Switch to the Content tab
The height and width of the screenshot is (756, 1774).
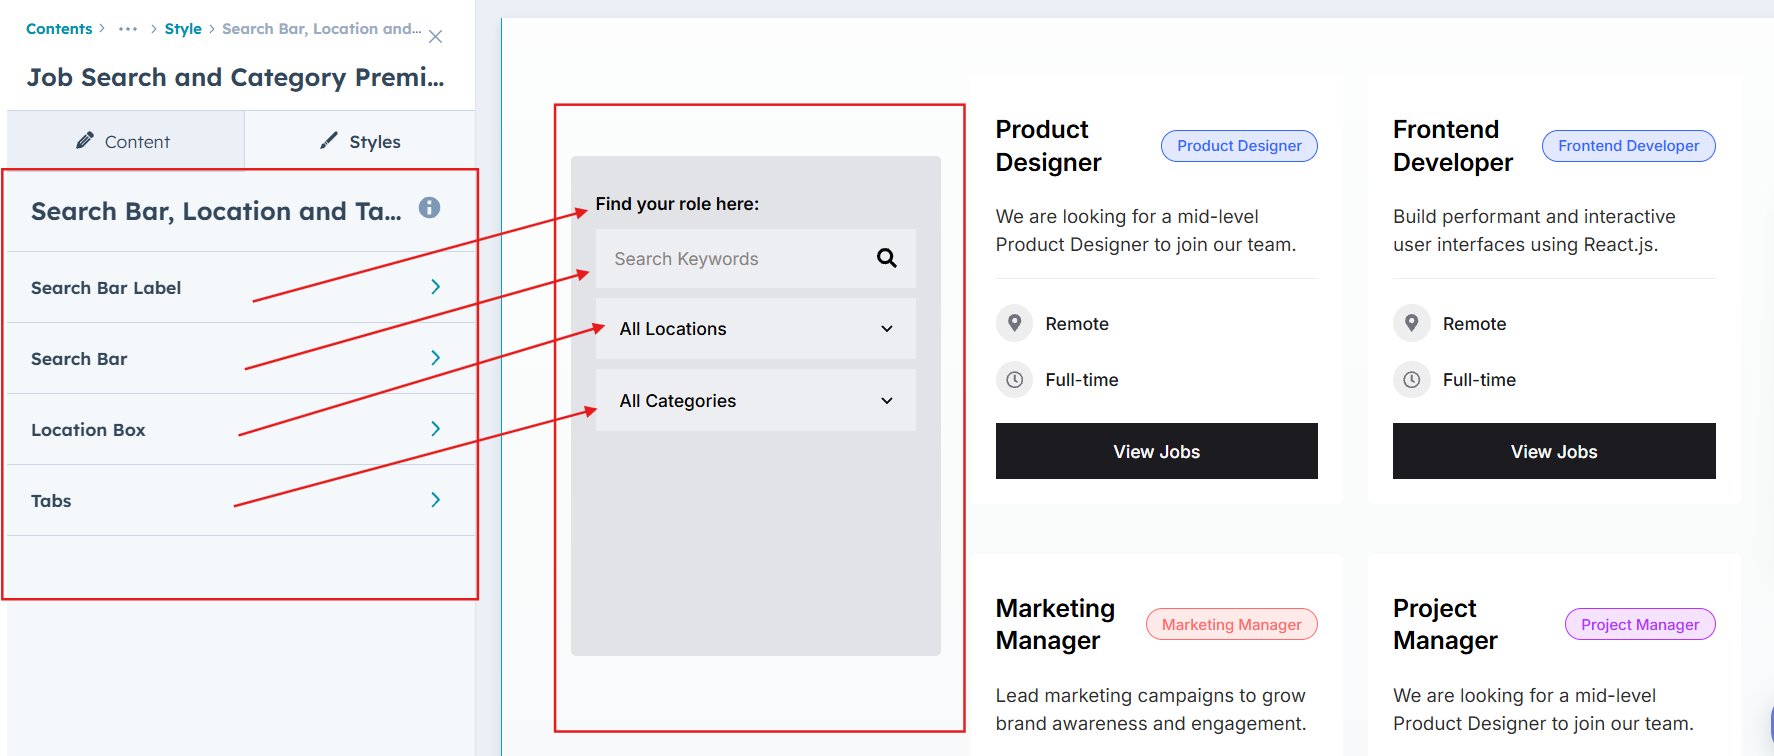(125, 142)
